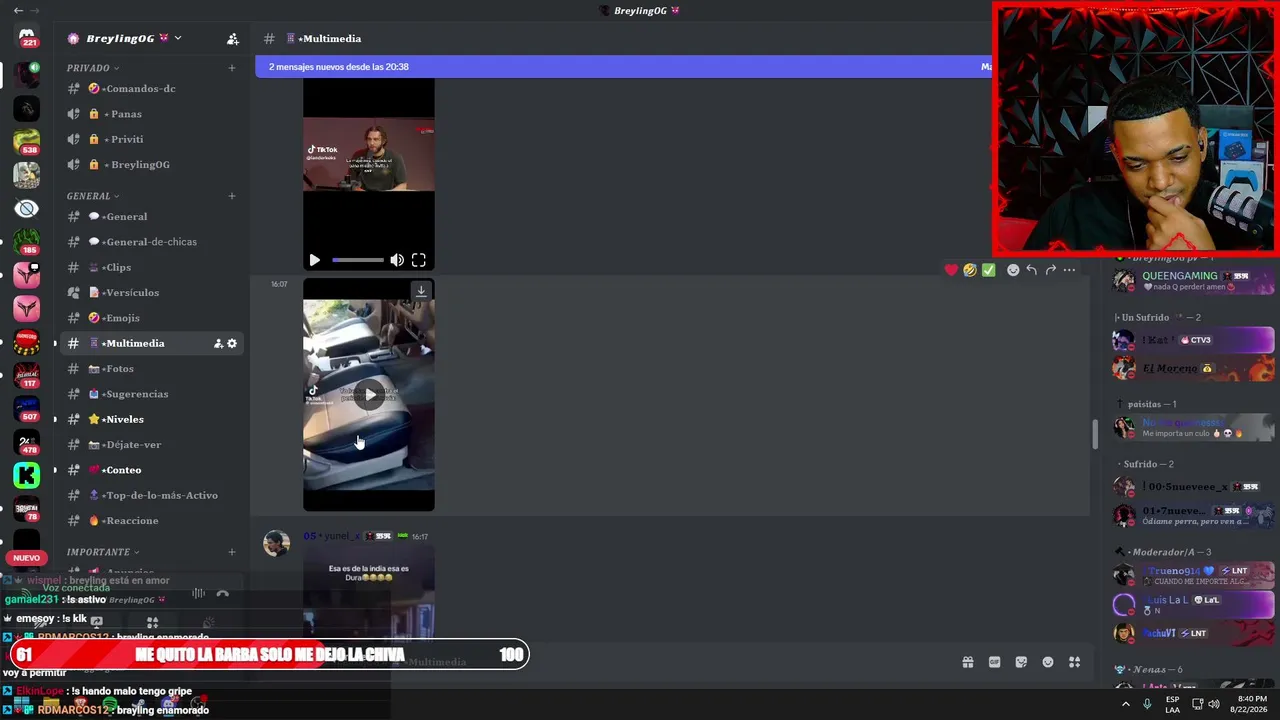Create a channel in GENERAL category
Viewport: 1280px width, 720px height.
point(232,196)
